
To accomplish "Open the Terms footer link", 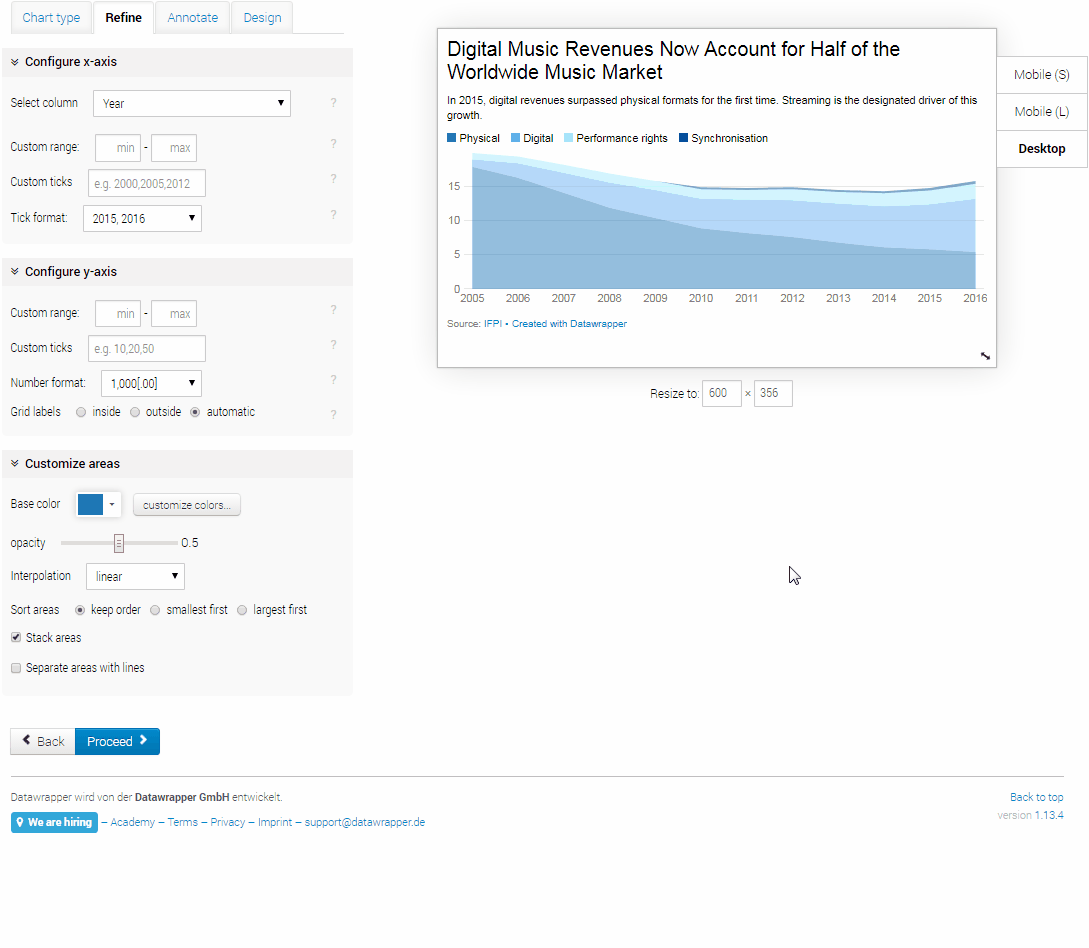I will pyautogui.click(x=183, y=822).
